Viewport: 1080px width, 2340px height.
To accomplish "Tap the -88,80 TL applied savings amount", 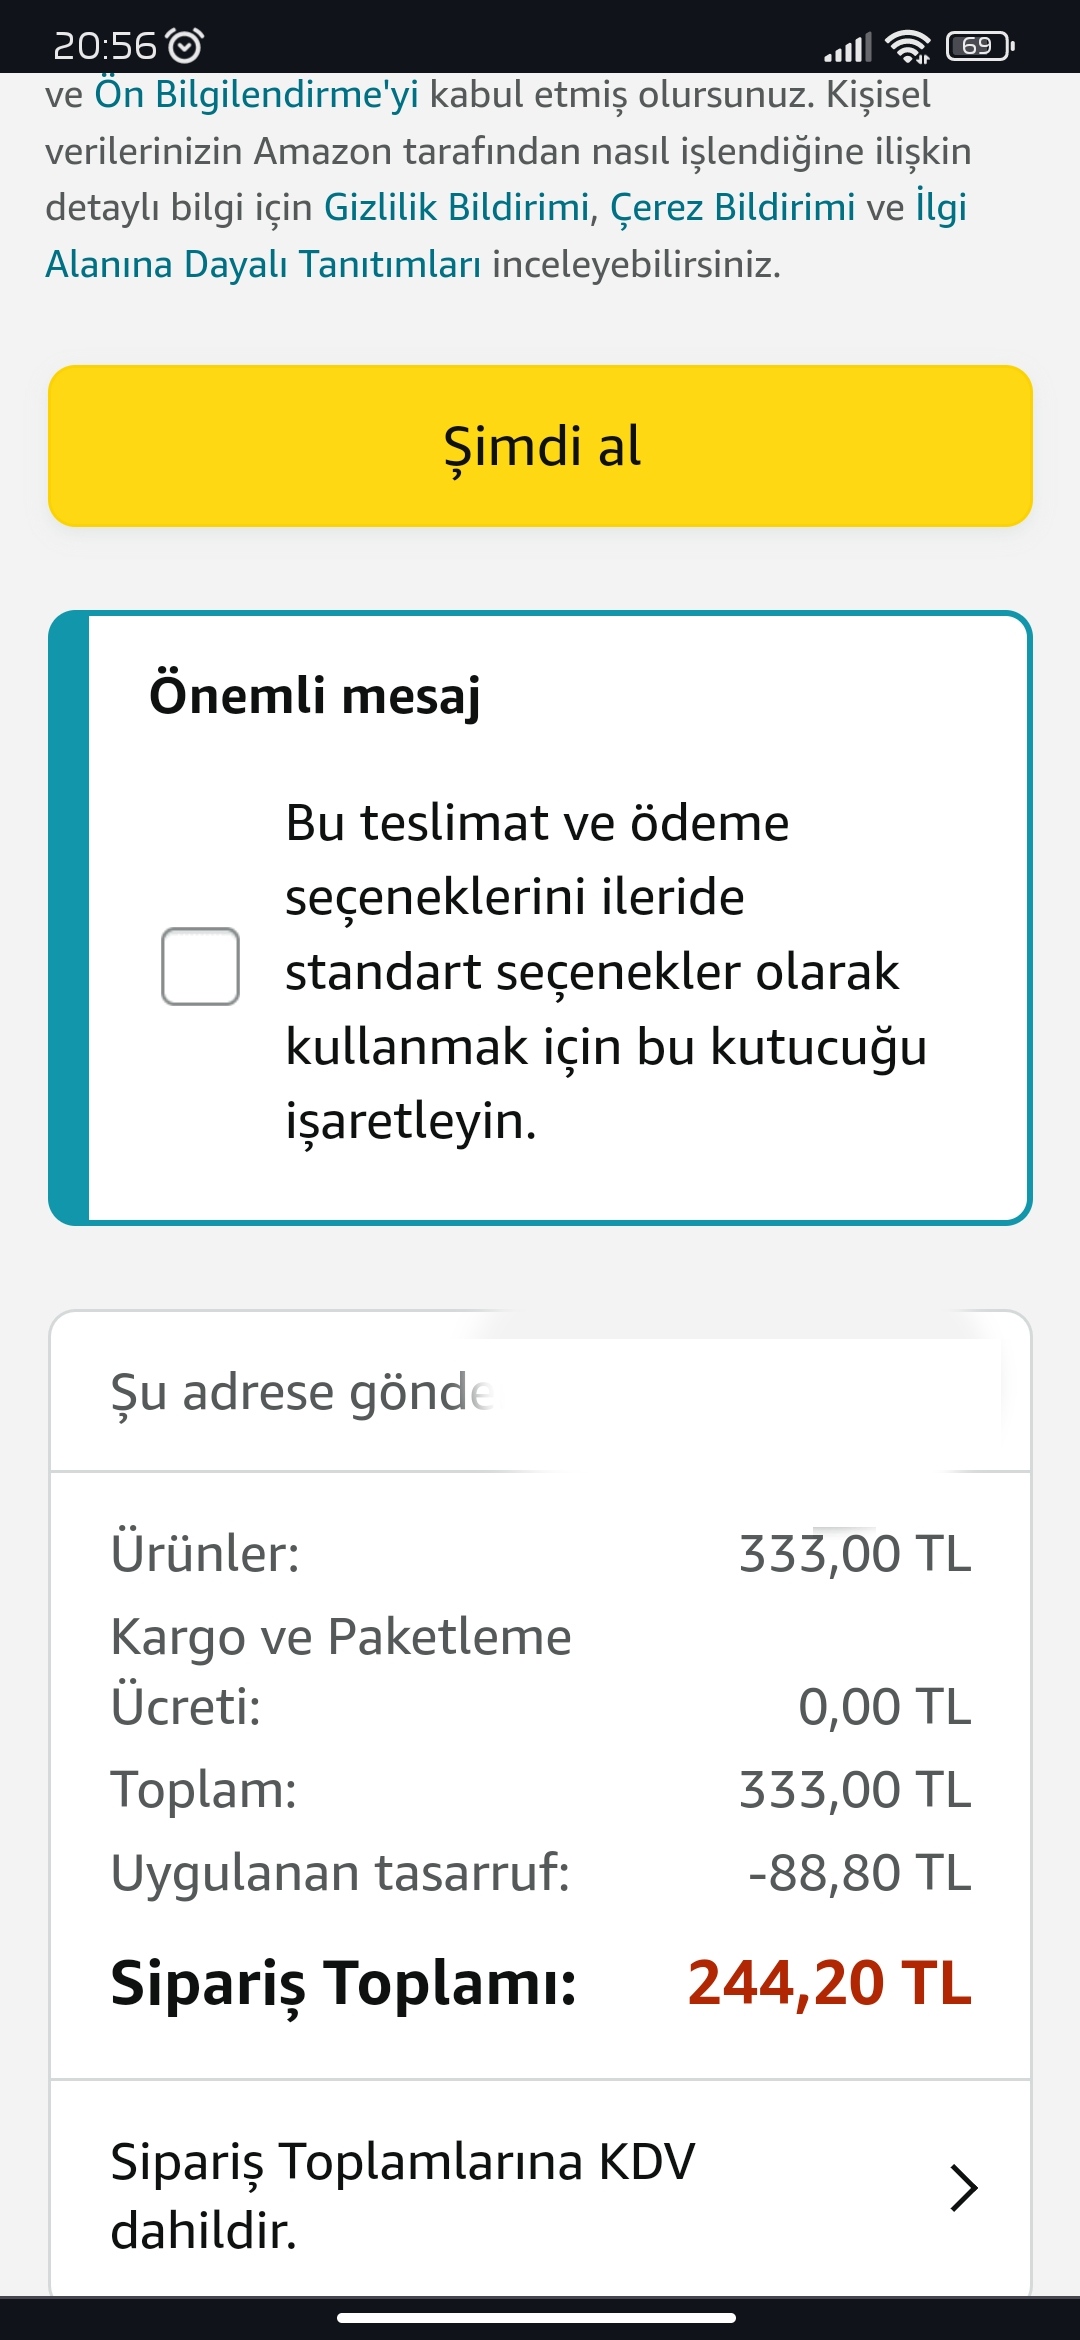I will [859, 1872].
